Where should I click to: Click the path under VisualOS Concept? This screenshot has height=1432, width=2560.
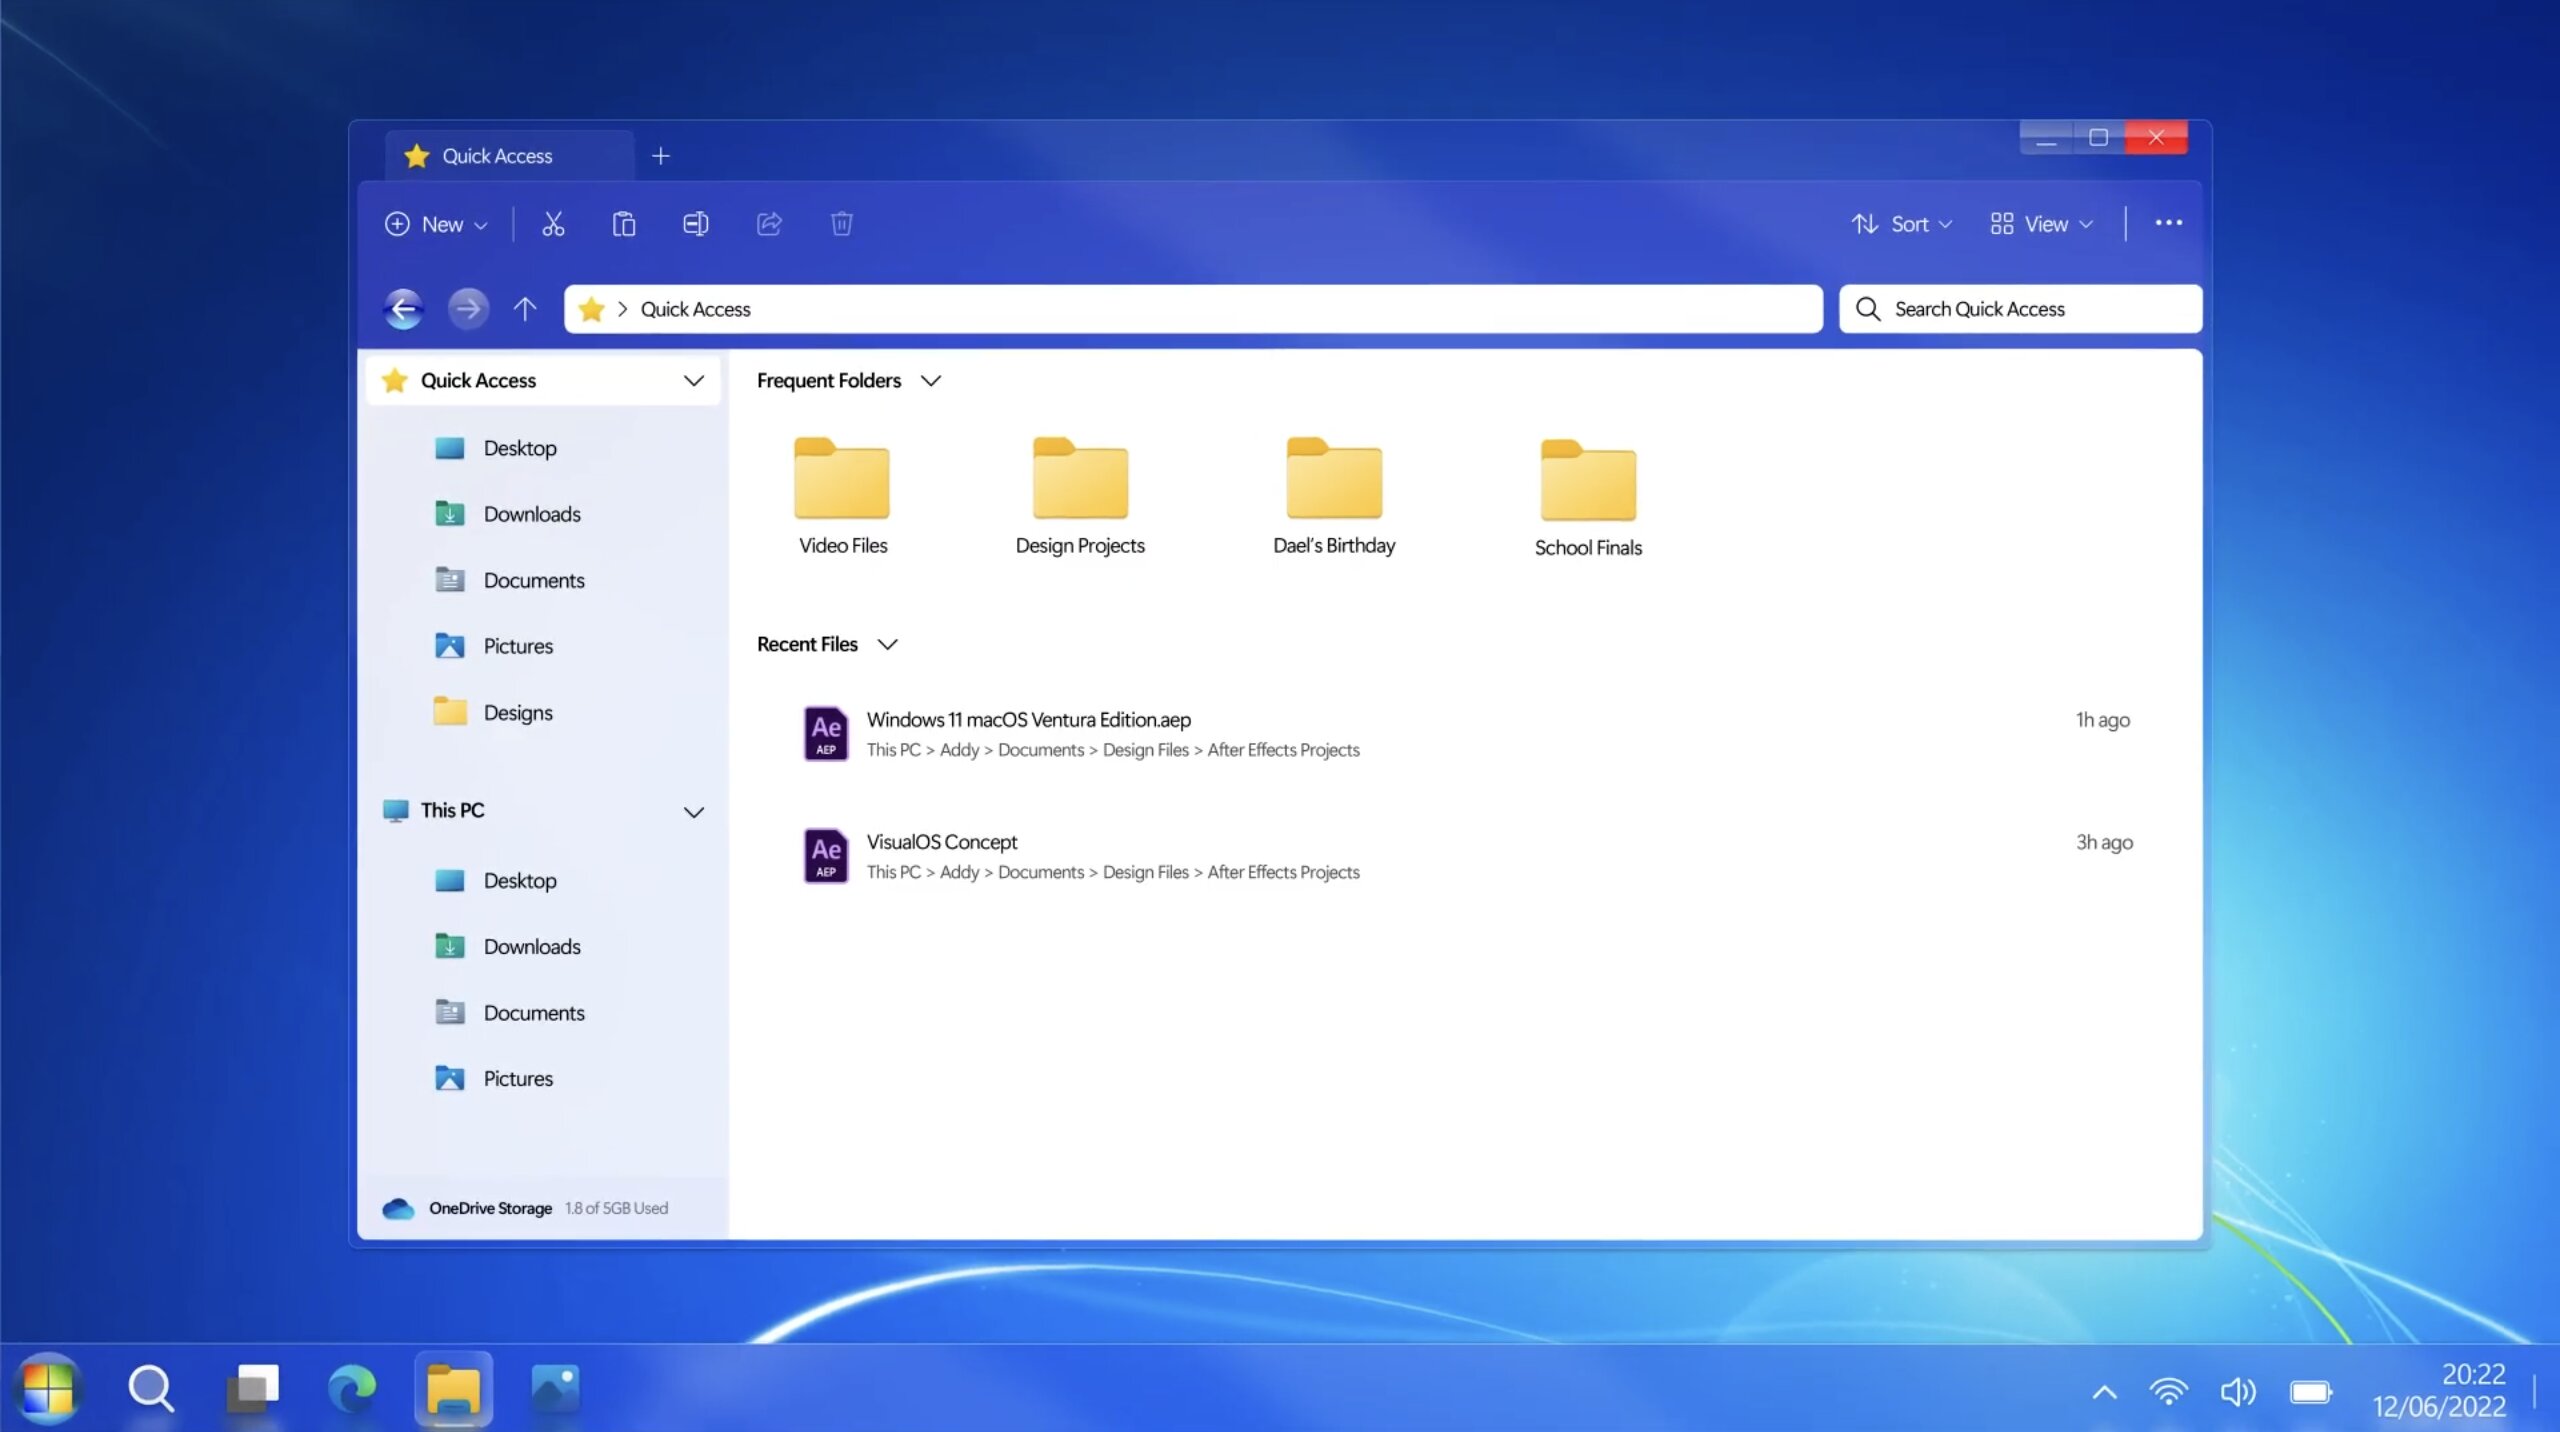tap(1113, 872)
